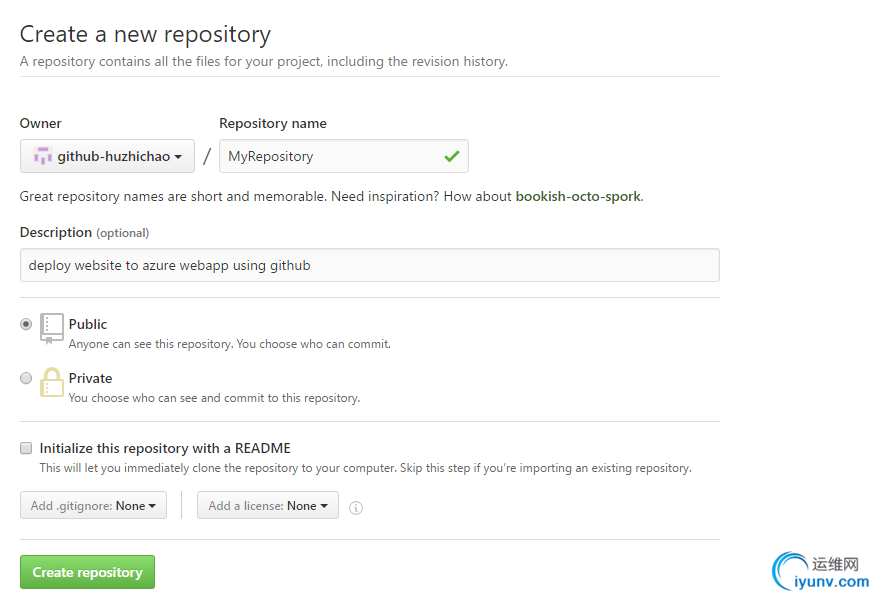Viewport: 875px width, 598px height.
Task: Click the Private option label
Action: tap(90, 378)
